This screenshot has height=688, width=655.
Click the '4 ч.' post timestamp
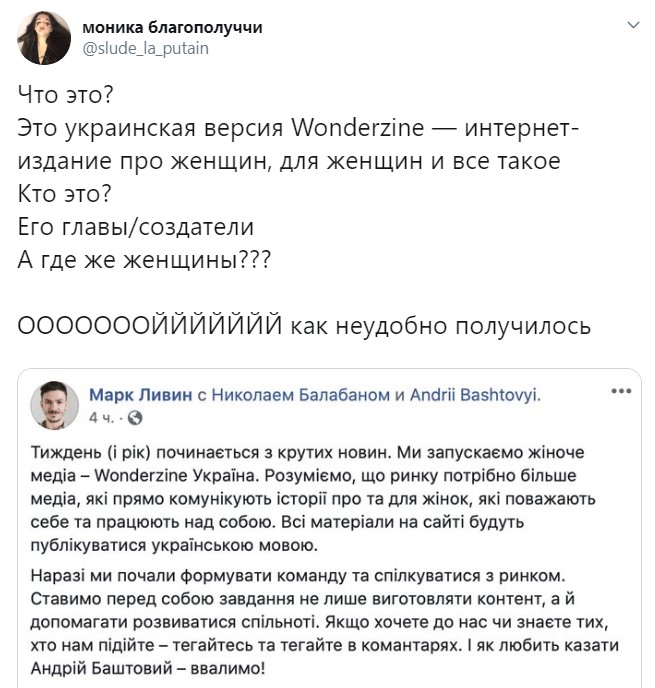click(101, 416)
